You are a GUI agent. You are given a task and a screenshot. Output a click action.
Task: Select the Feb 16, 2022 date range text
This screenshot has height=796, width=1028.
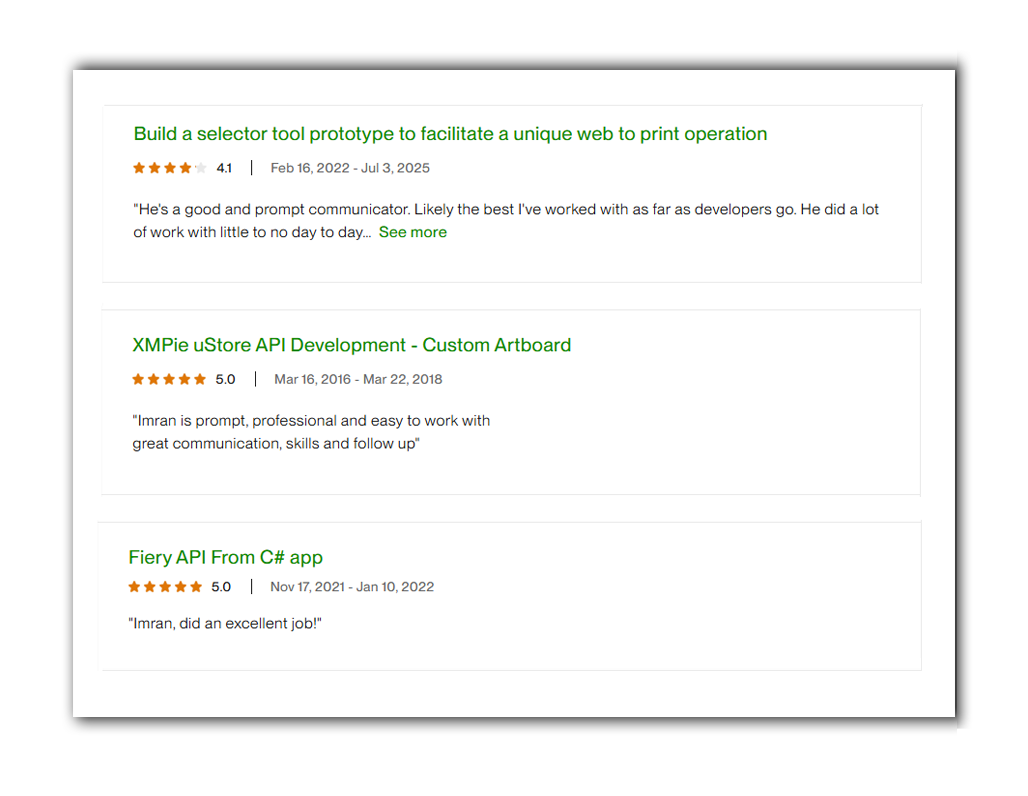pyautogui.click(x=350, y=168)
